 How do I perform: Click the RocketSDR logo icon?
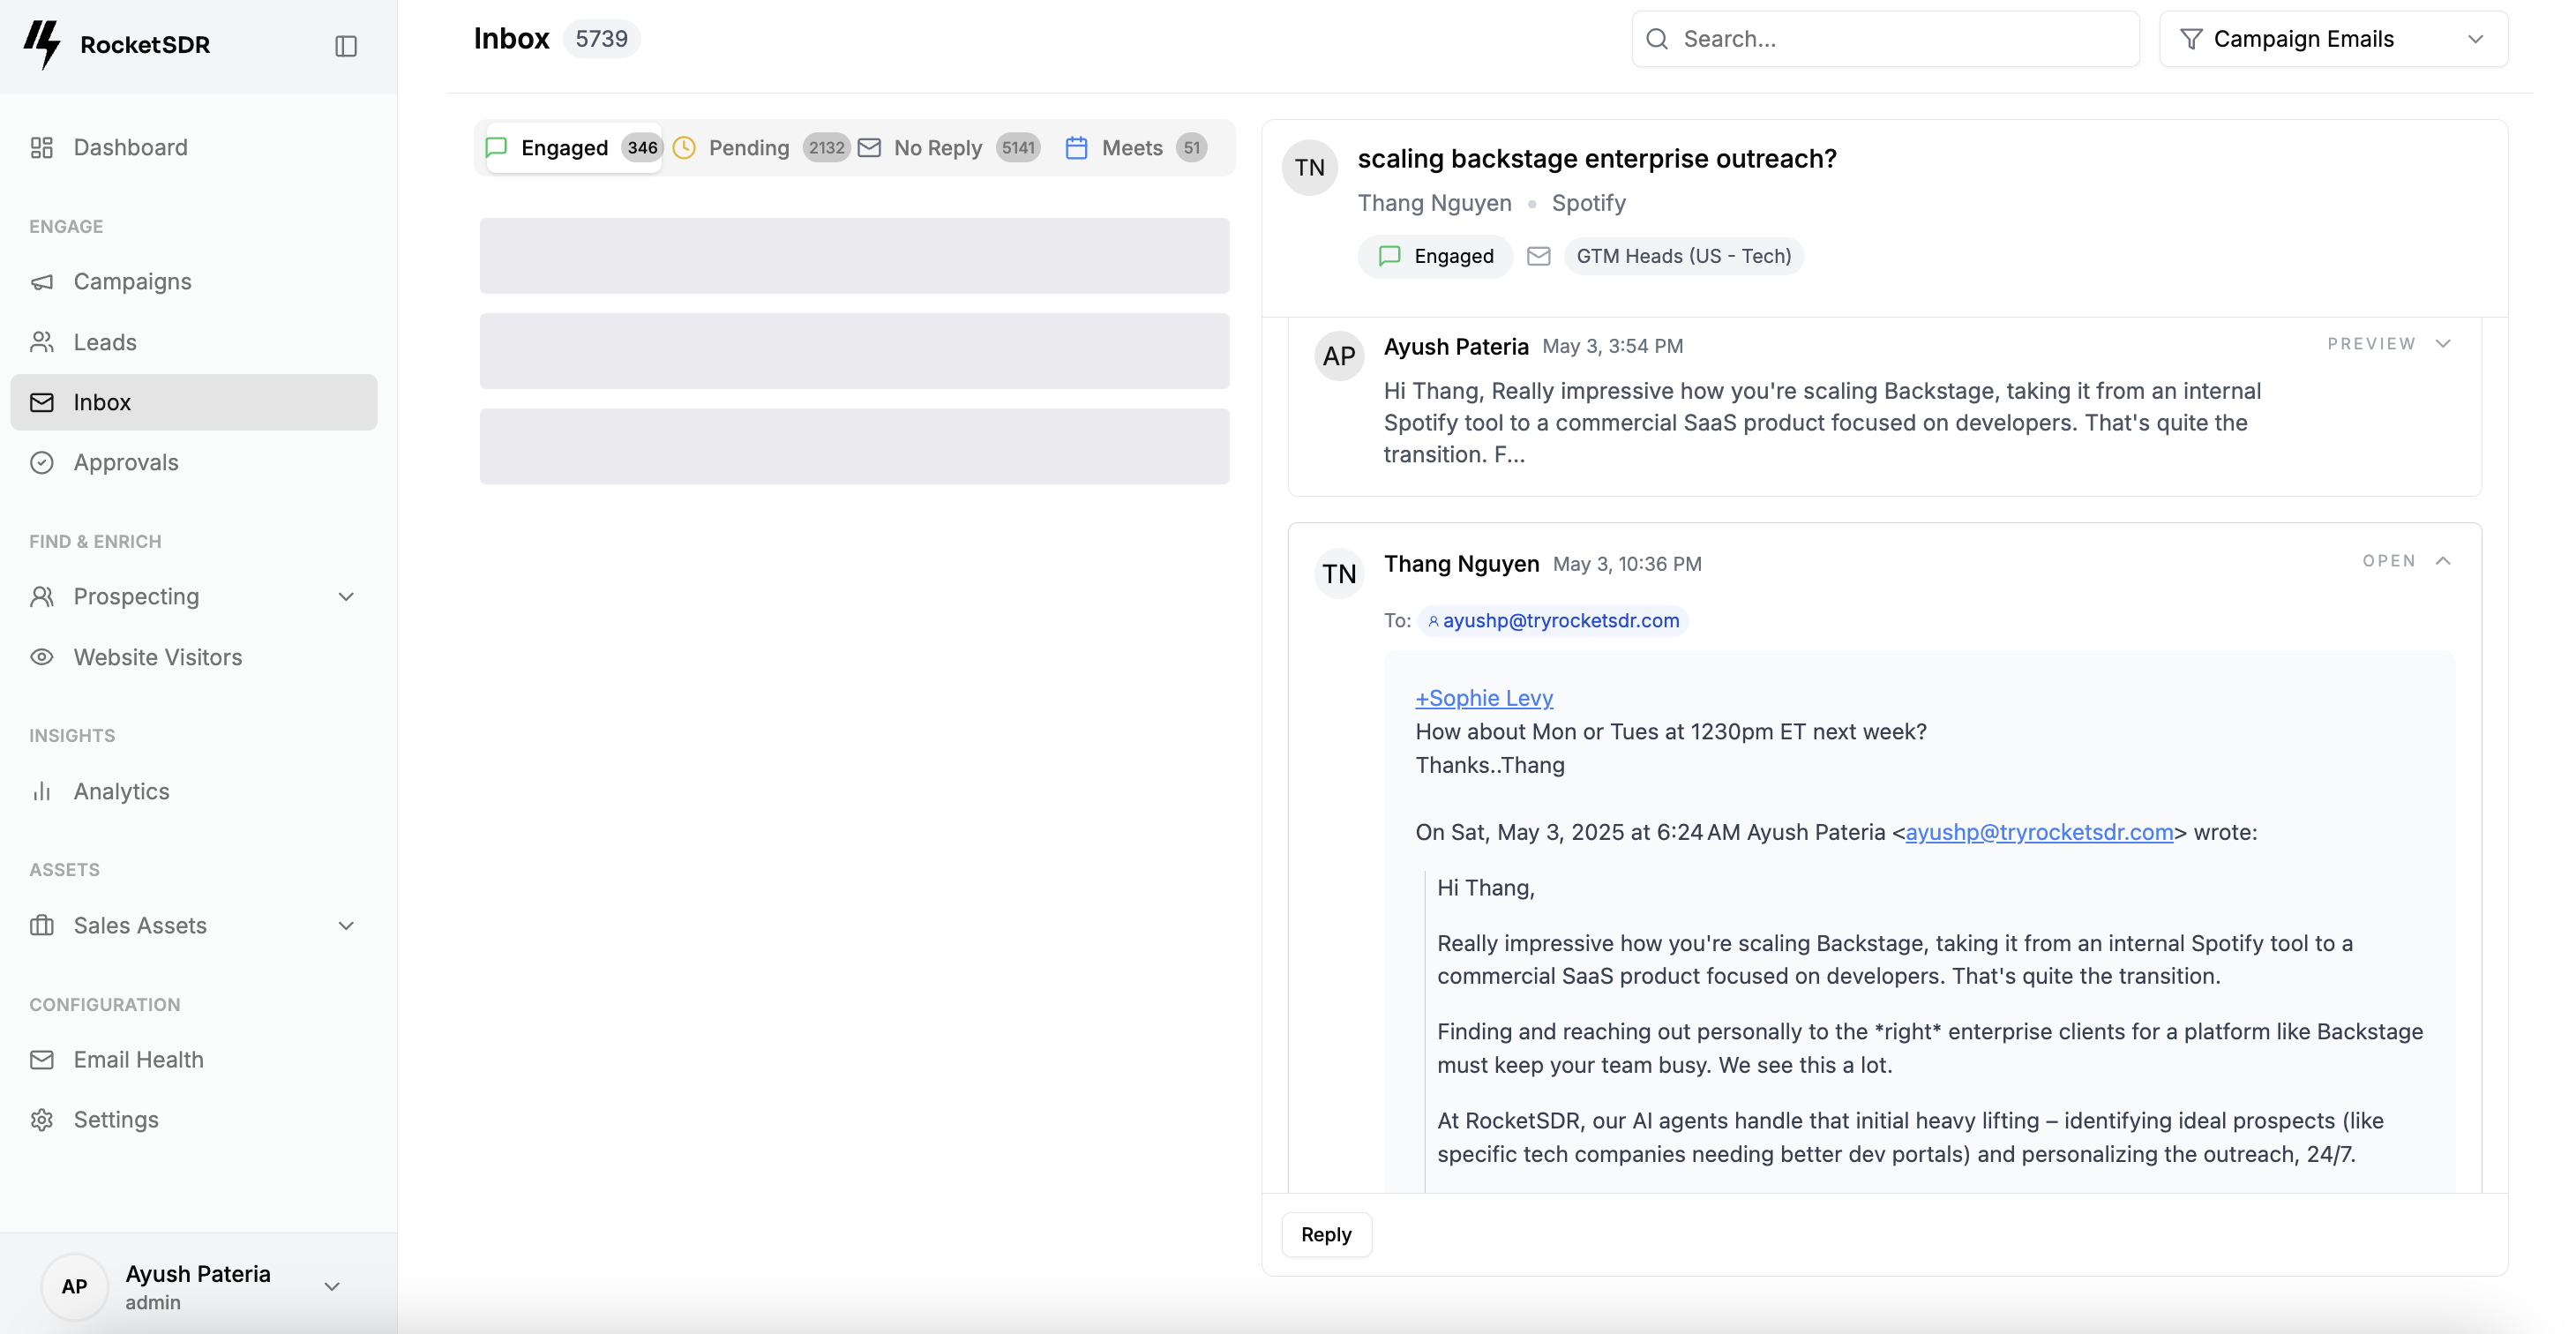tap(42, 44)
